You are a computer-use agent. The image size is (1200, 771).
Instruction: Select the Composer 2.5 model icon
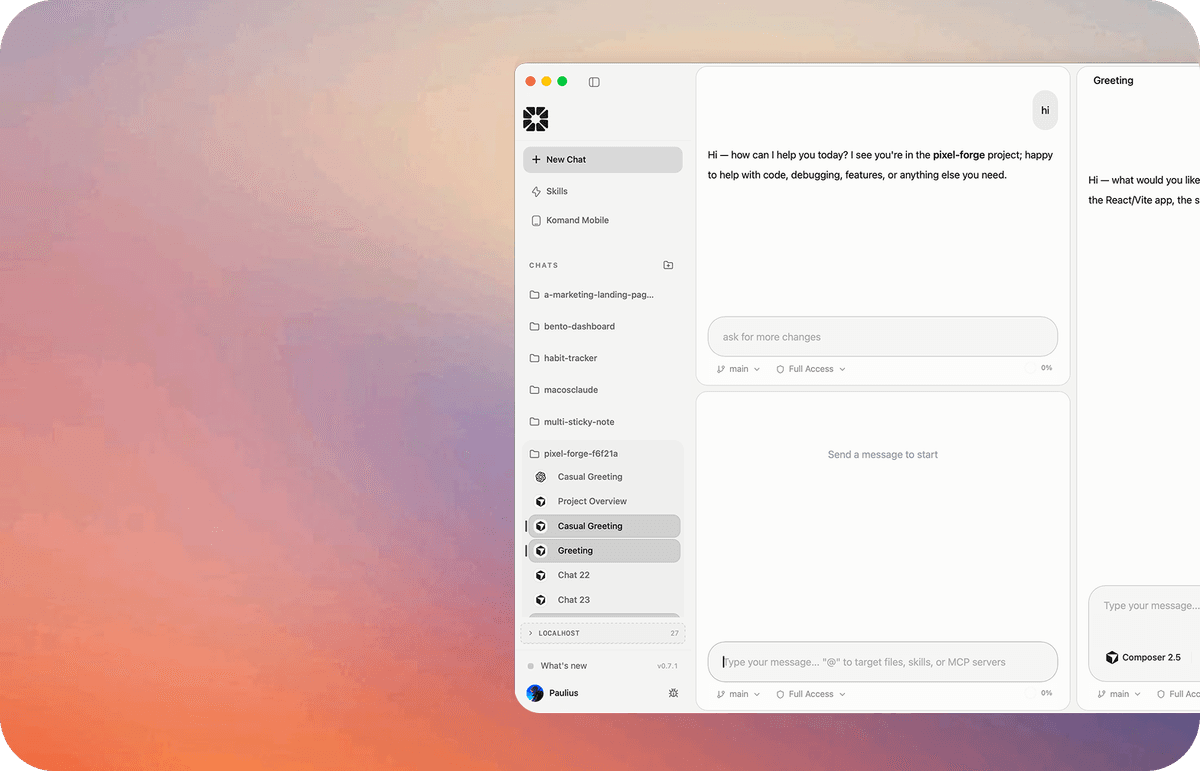pyautogui.click(x=1112, y=657)
